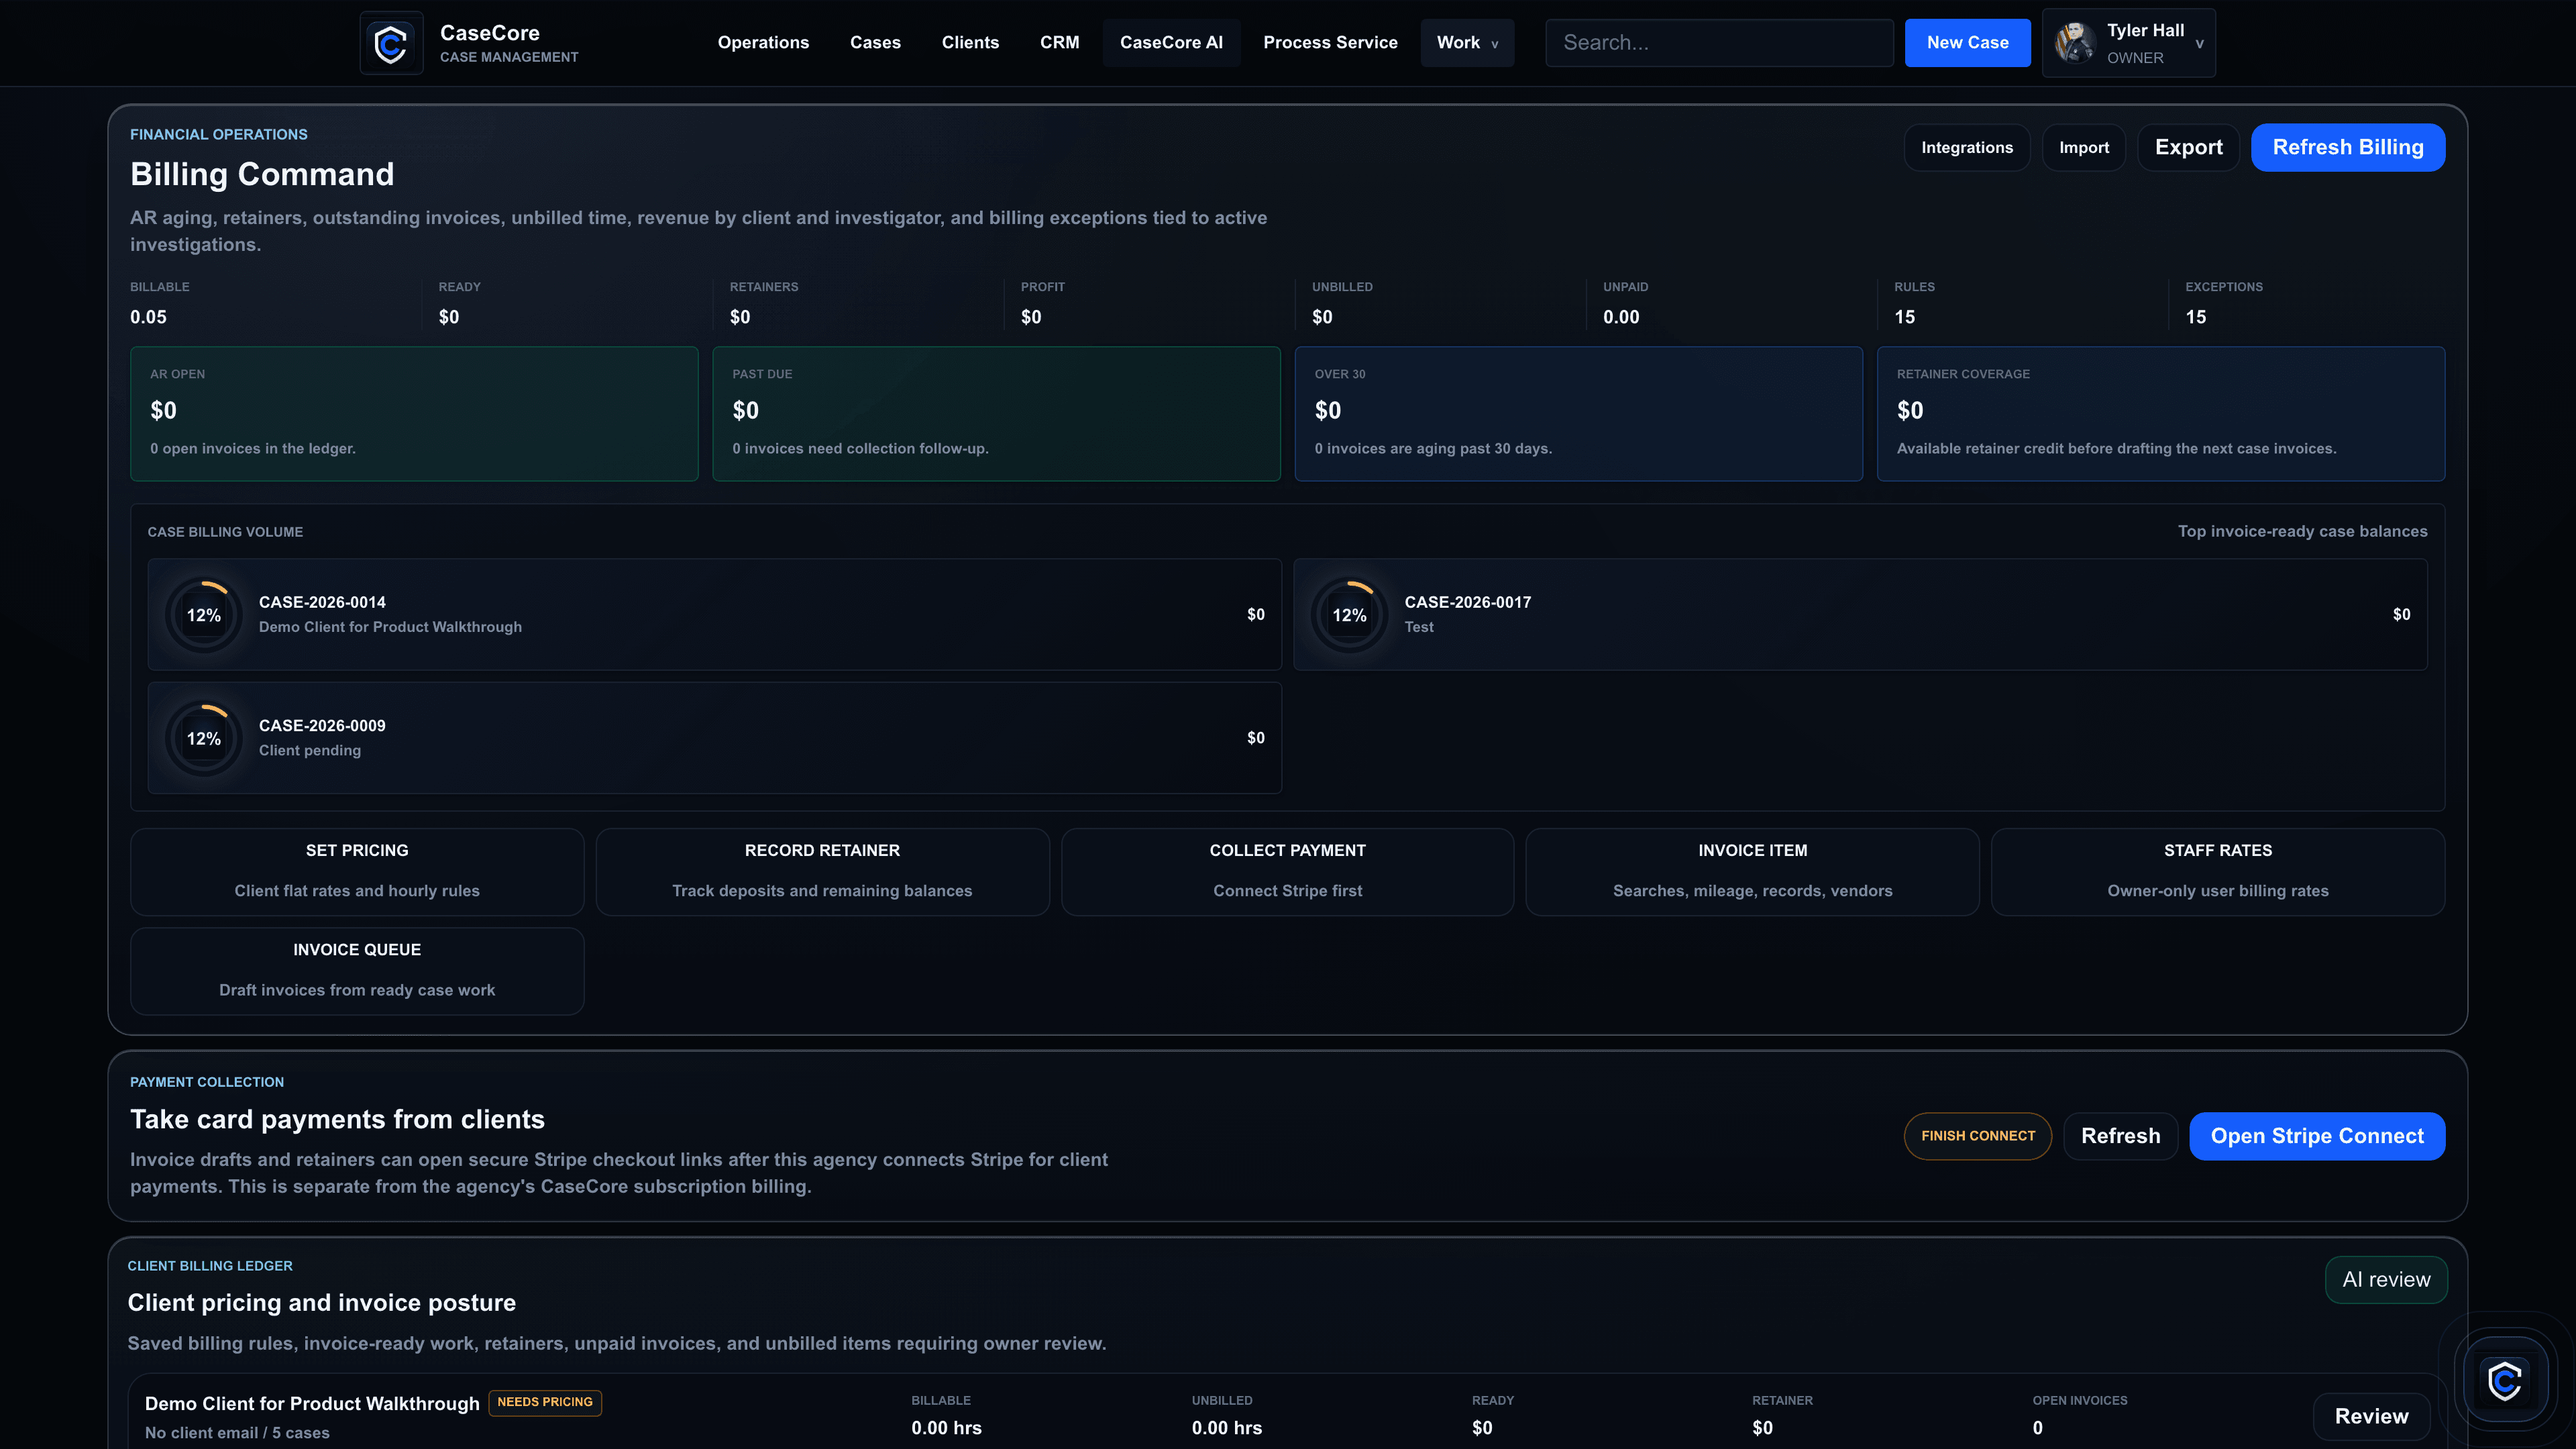Open Set Pricing action

coord(357,872)
